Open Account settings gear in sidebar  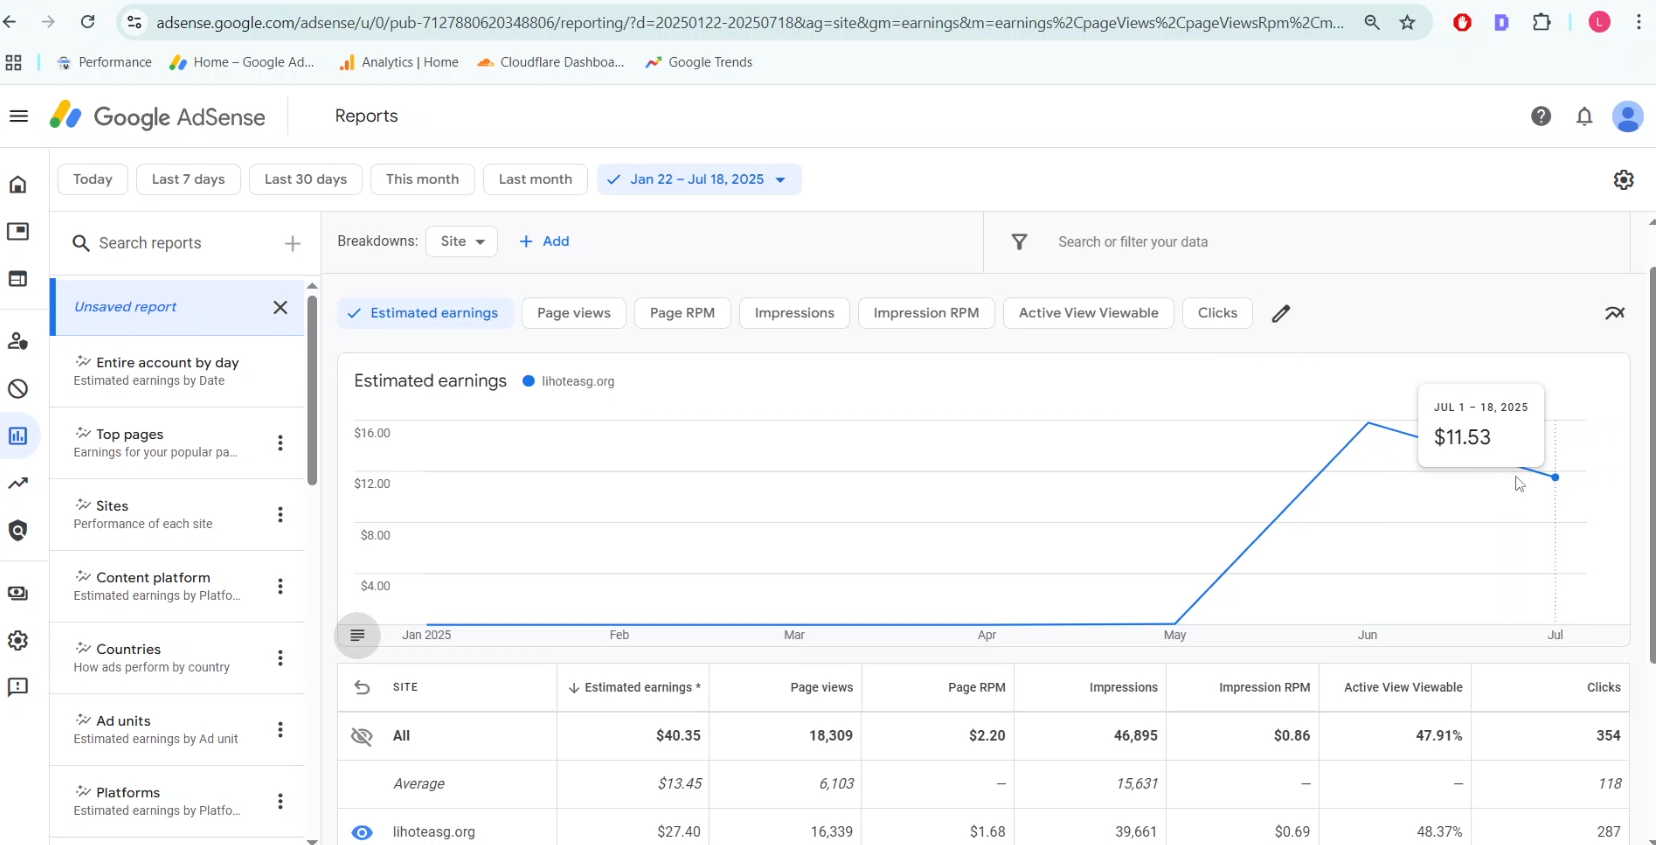18,640
